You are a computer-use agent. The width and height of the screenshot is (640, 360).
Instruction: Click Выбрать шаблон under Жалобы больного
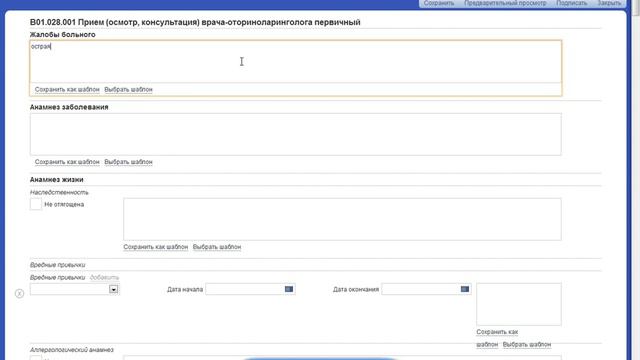point(128,89)
